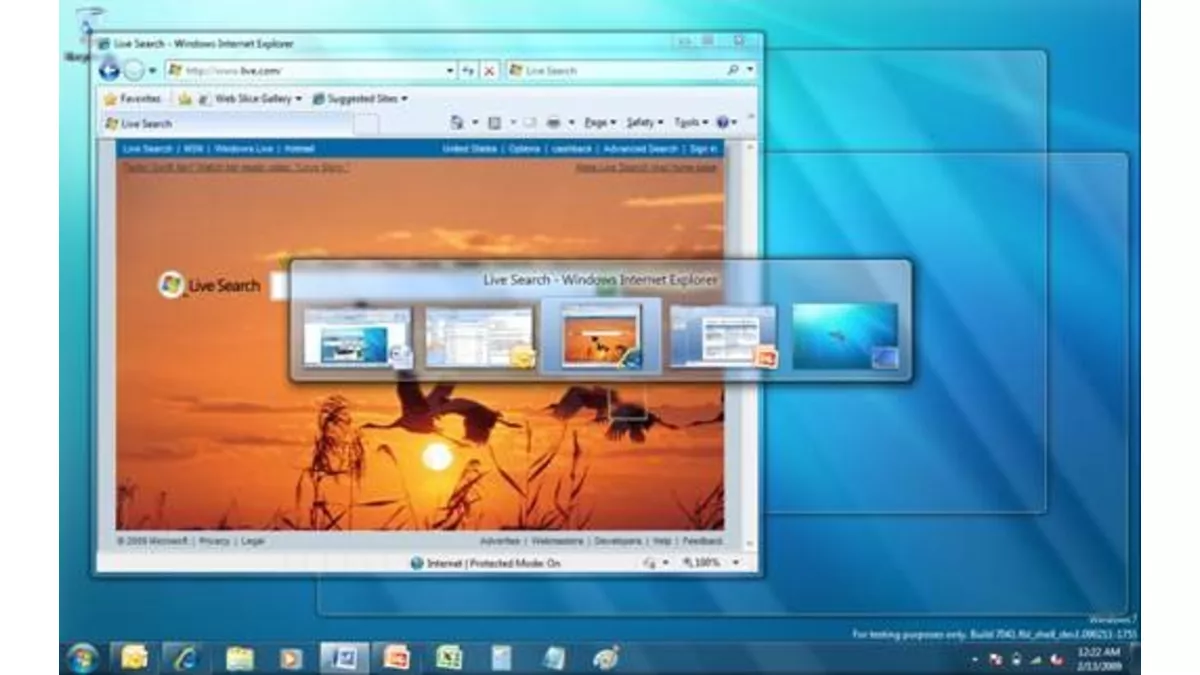Expand the Page dropdown menu

(600, 123)
